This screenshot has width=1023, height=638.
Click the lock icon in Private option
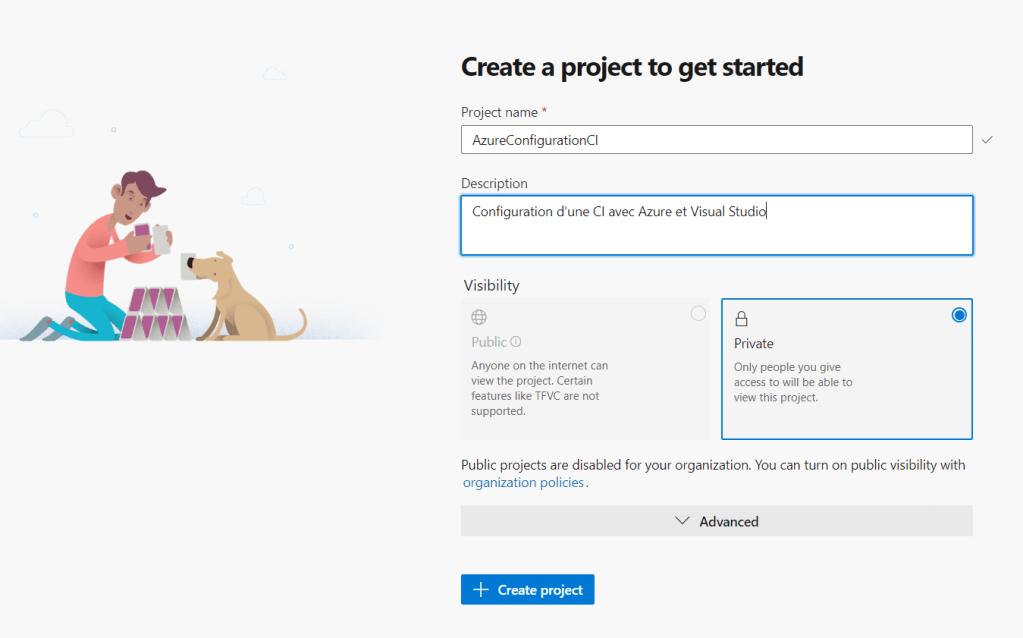tap(742, 319)
